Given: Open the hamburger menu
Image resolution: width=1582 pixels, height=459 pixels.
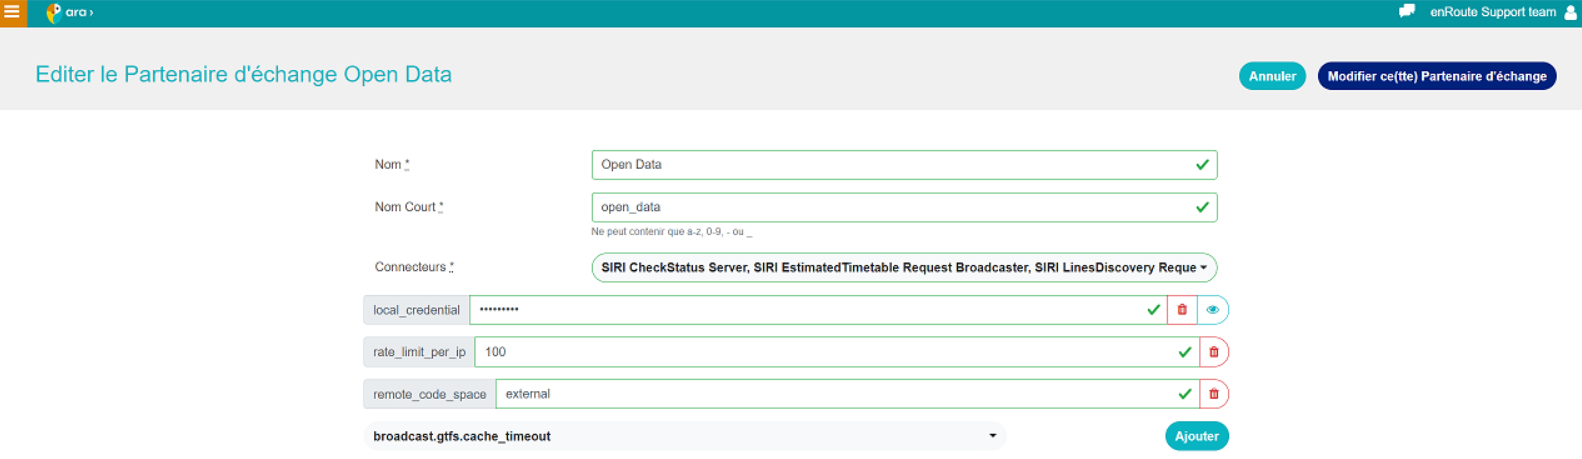Looking at the screenshot, I should (12, 13).
